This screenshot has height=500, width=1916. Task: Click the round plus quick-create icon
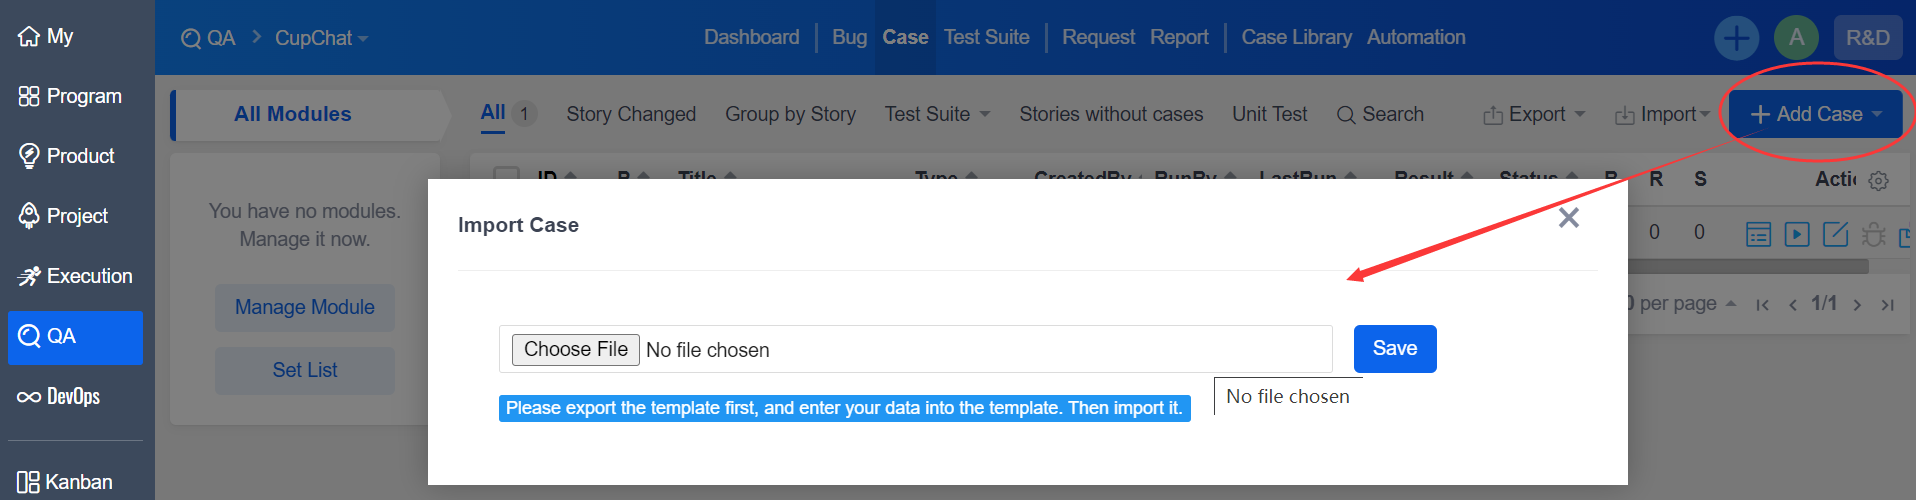(1736, 38)
